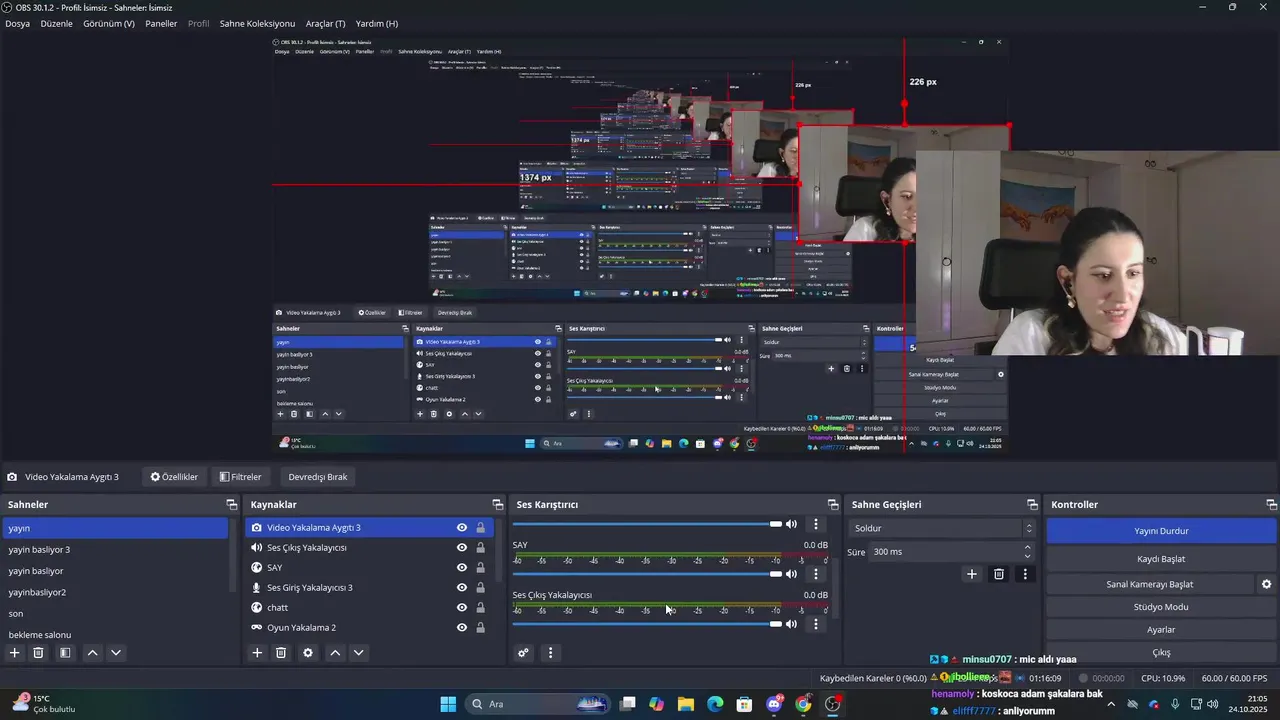The height and width of the screenshot is (720, 1280).
Task: Delete selected scene via Sahneler trash icon
Action: [39, 653]
